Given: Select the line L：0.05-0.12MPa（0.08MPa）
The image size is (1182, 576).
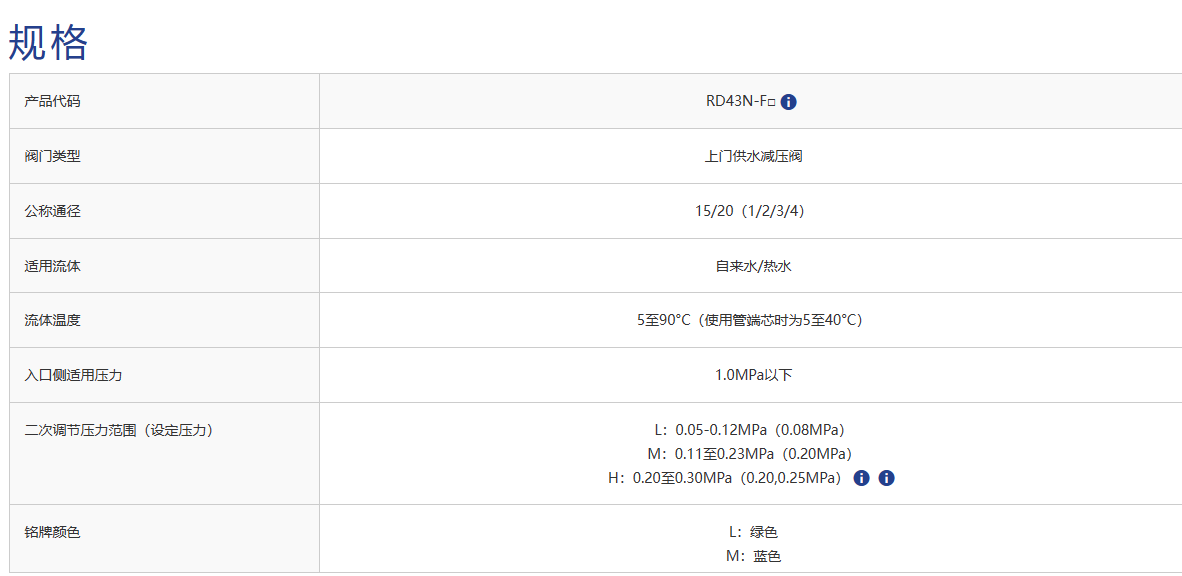Looking at the screenshot, I should point(752,430).
